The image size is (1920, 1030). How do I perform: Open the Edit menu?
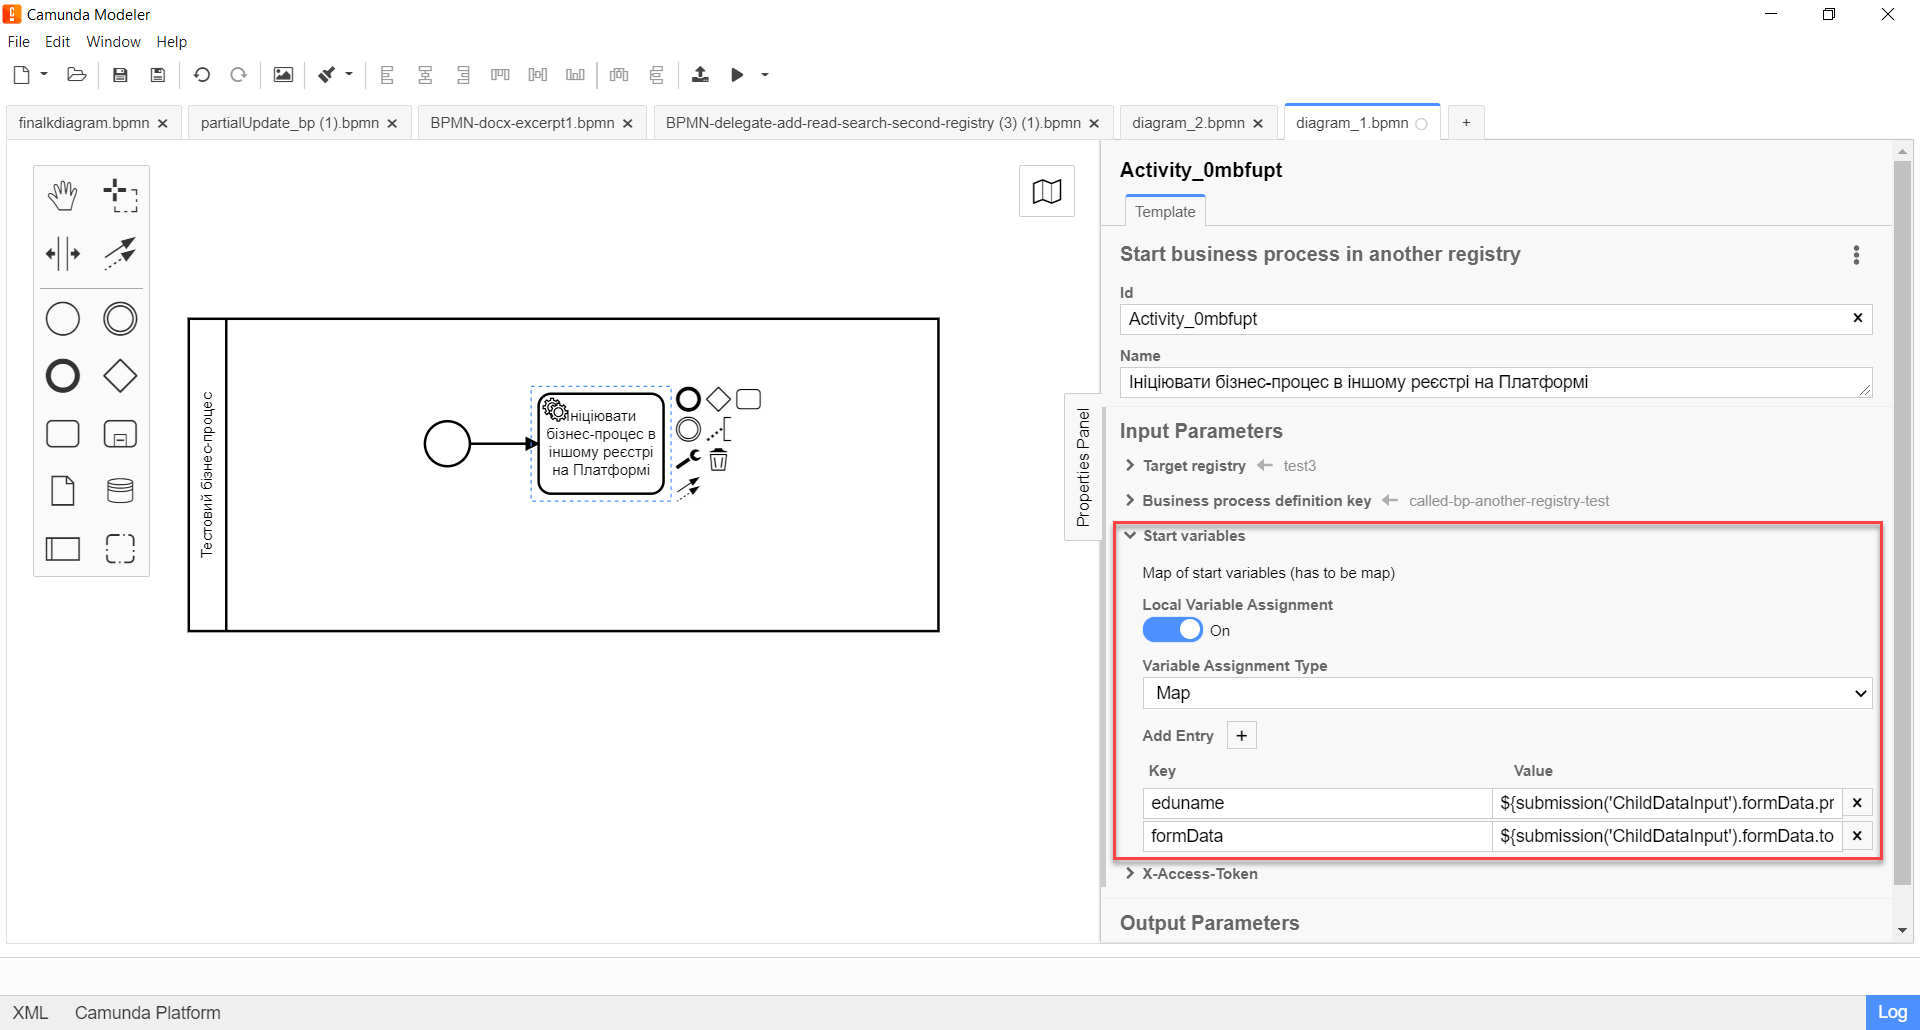57,42
